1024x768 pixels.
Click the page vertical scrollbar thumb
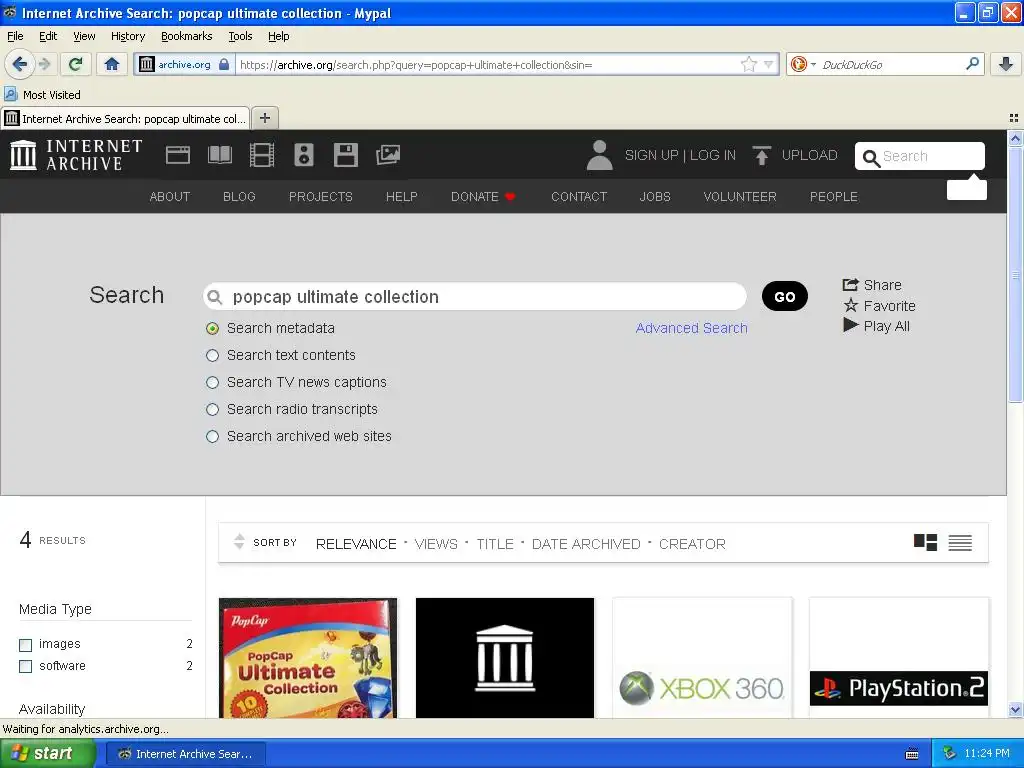(1015, 274)
